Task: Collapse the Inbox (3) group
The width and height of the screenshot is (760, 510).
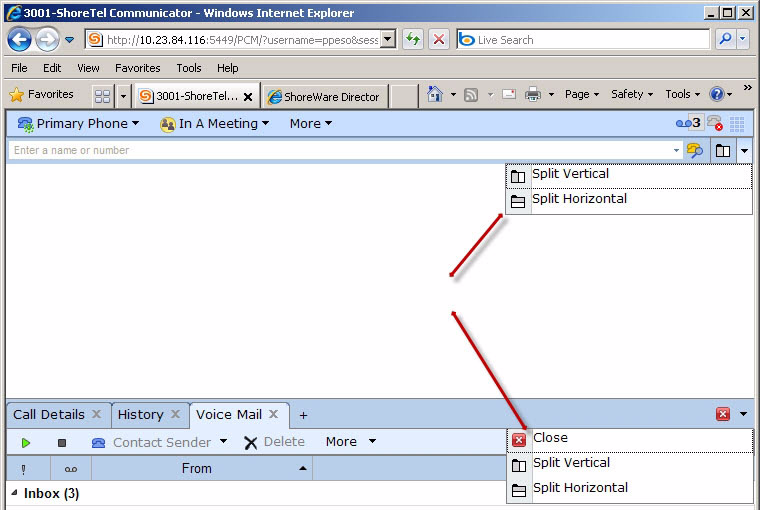Action: [15, 493]
